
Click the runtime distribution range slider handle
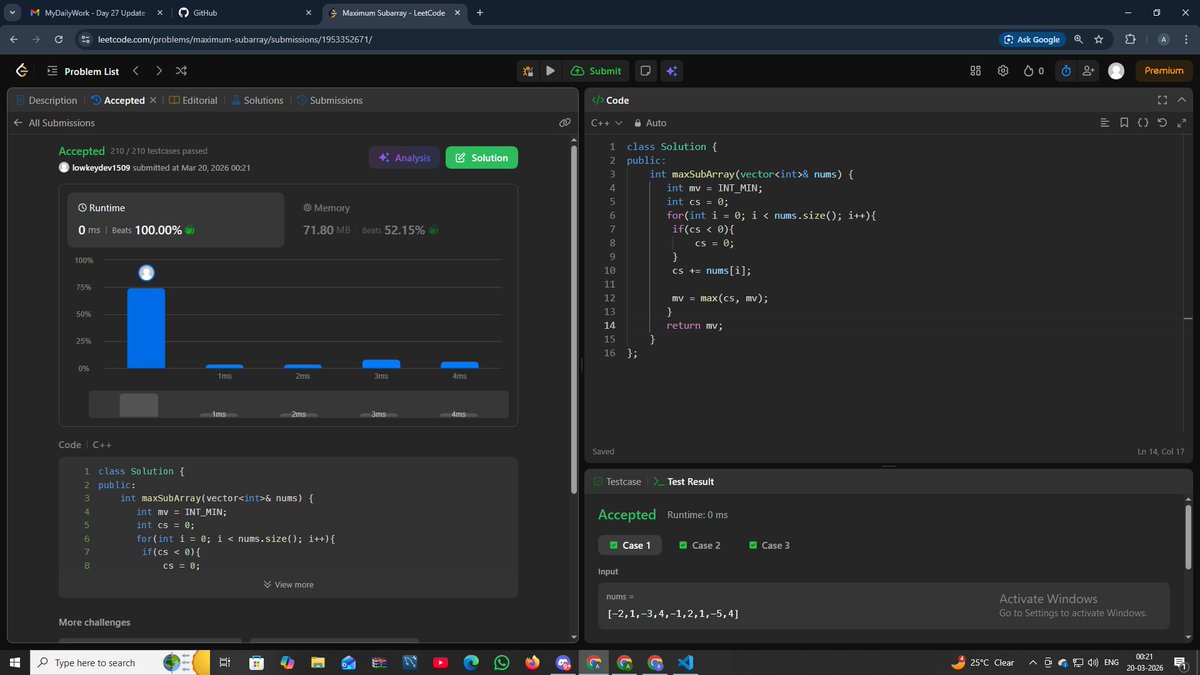139,404
